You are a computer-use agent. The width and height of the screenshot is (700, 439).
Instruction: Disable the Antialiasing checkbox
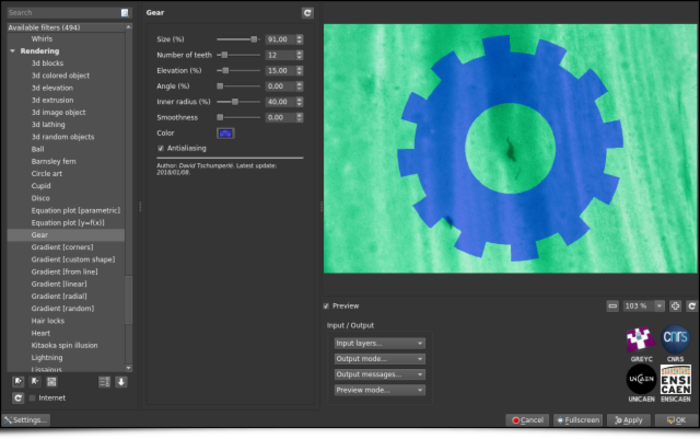tap(161, 148)
